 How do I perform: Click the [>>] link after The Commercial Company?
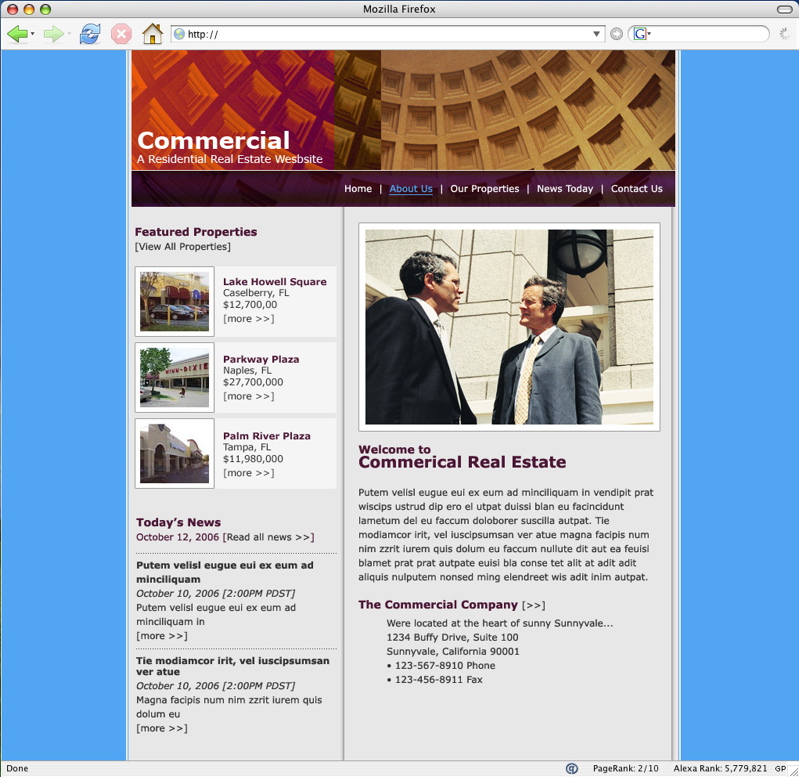(534, 605)
